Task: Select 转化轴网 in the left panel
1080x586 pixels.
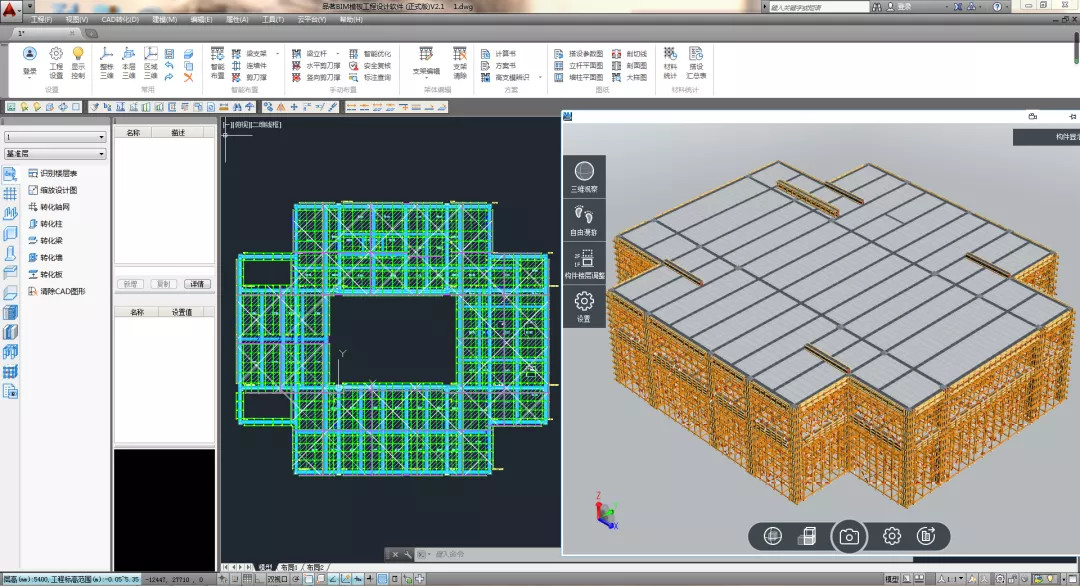Action: click(55, 207)
